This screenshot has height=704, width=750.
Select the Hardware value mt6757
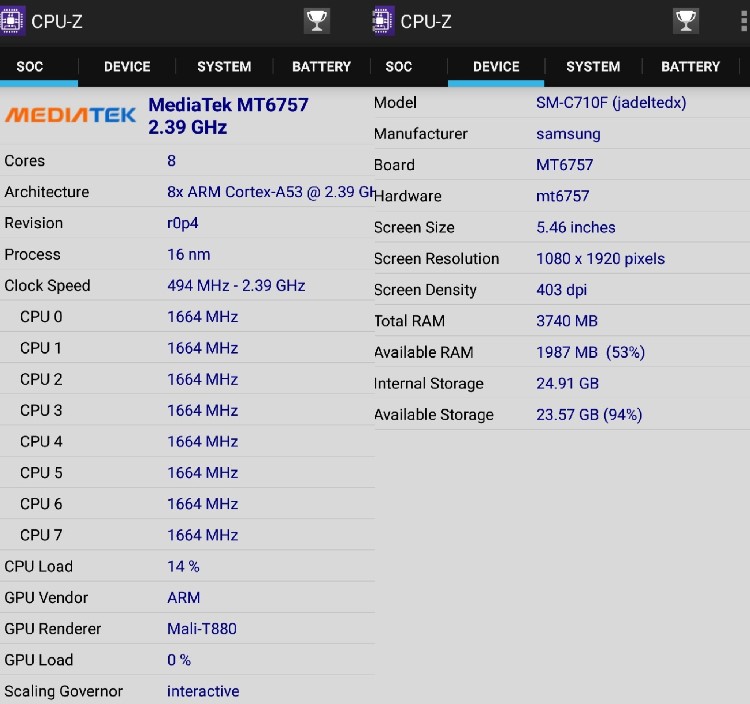tap(562, 196)
